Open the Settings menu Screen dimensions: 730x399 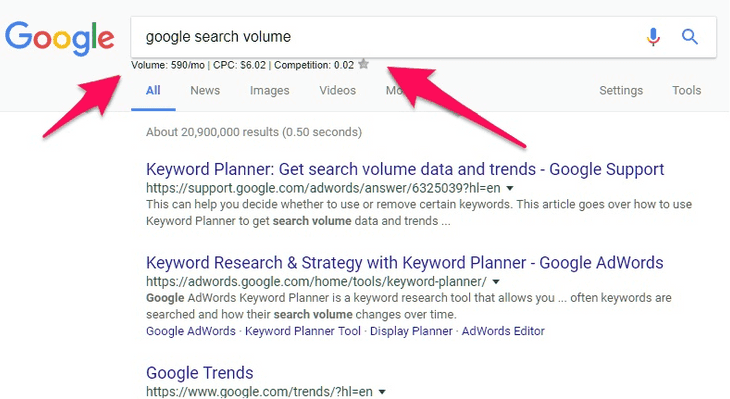point(621,90)
